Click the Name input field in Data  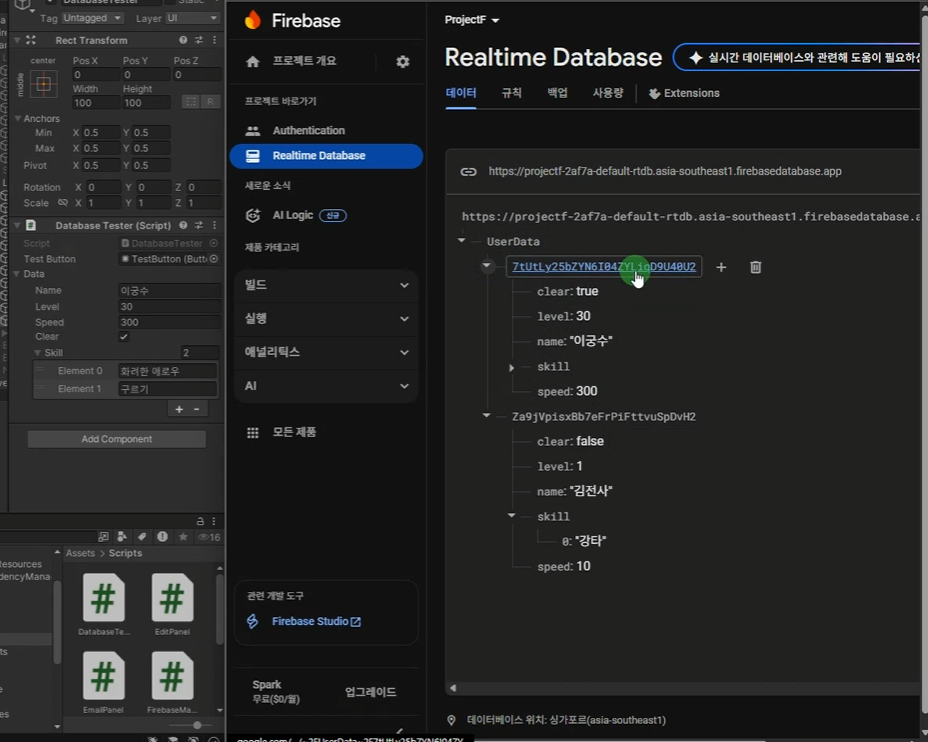click(168, 291)
